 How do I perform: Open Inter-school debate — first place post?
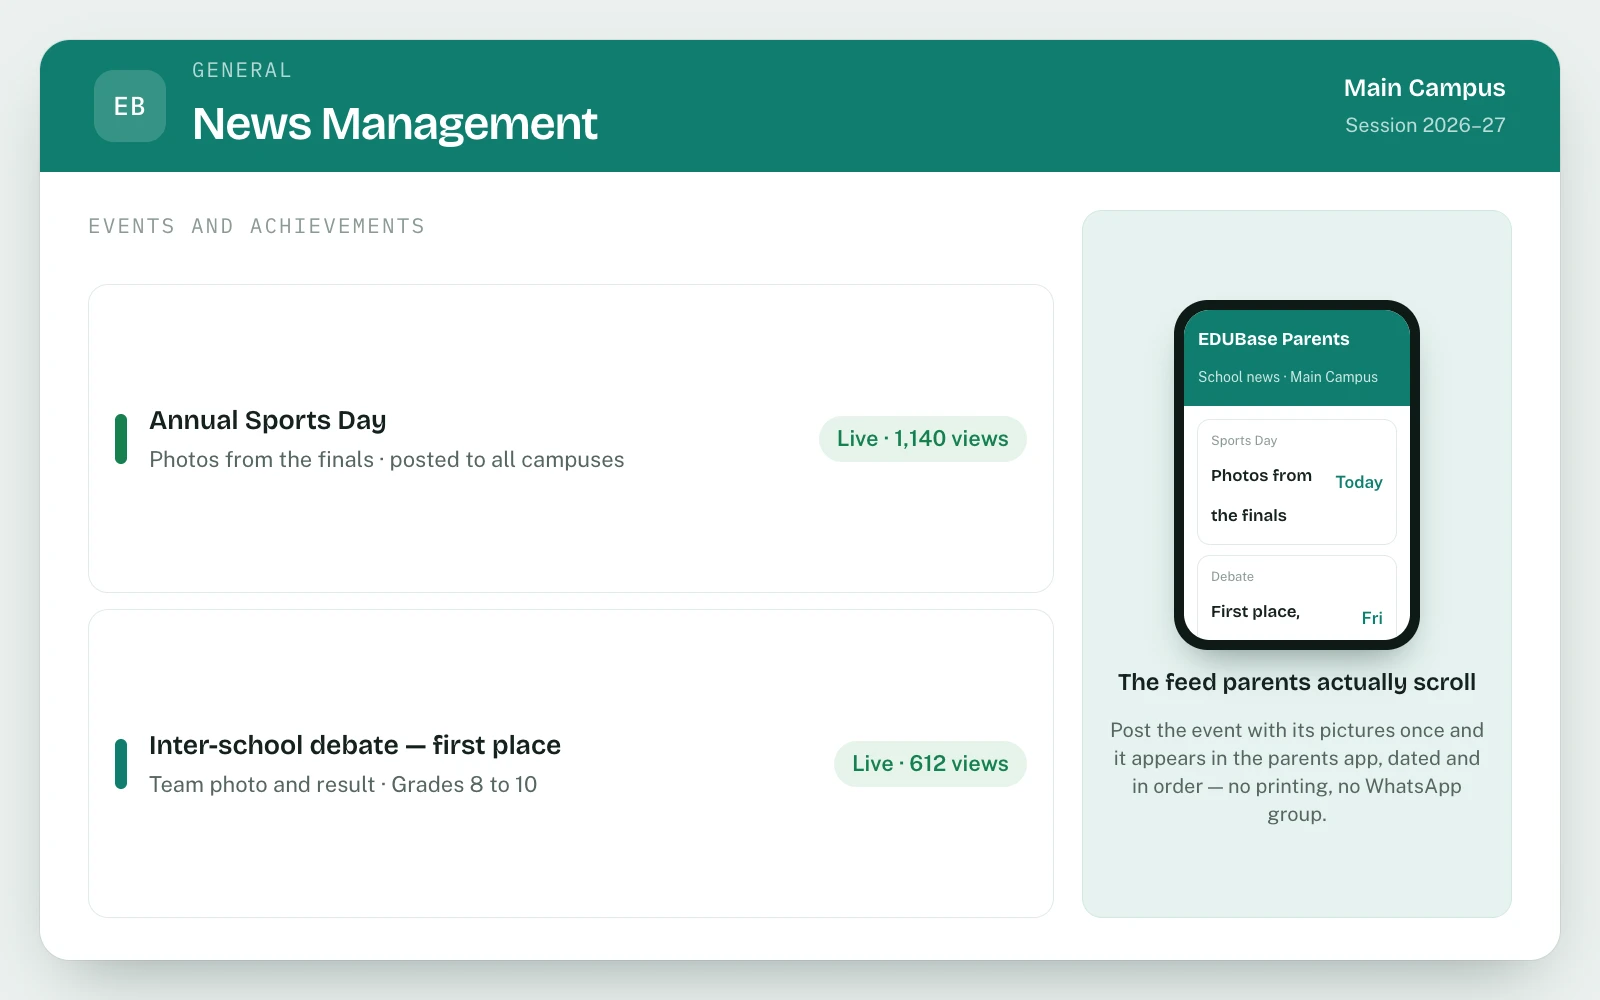(x=571, y=764)
